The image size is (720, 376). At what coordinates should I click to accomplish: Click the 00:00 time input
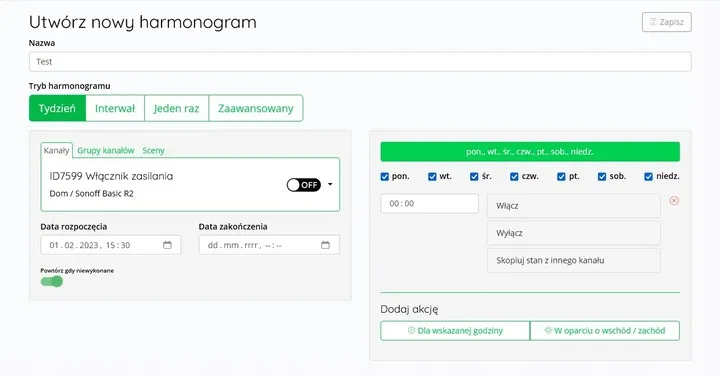click(429, 203)
